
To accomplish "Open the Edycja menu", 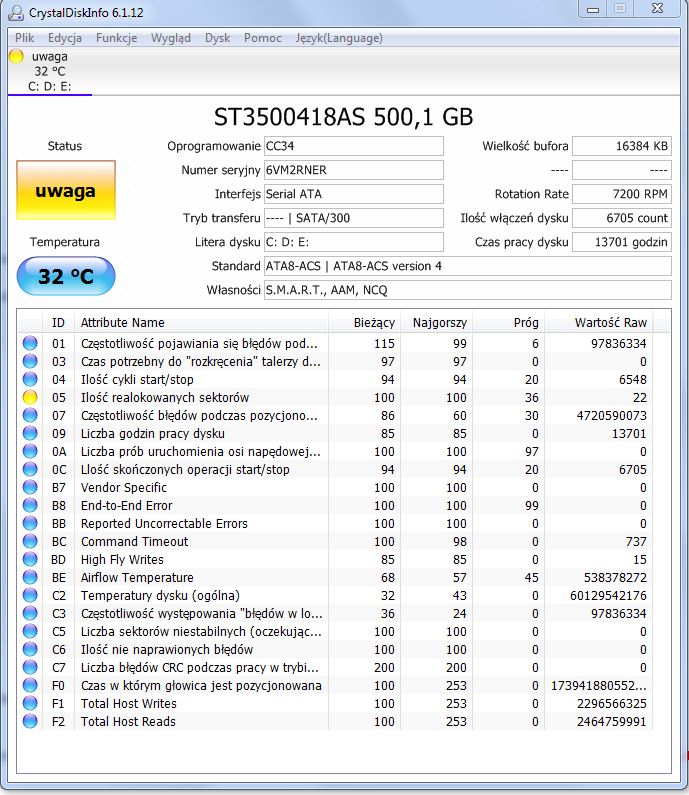I will coord(65,38).
